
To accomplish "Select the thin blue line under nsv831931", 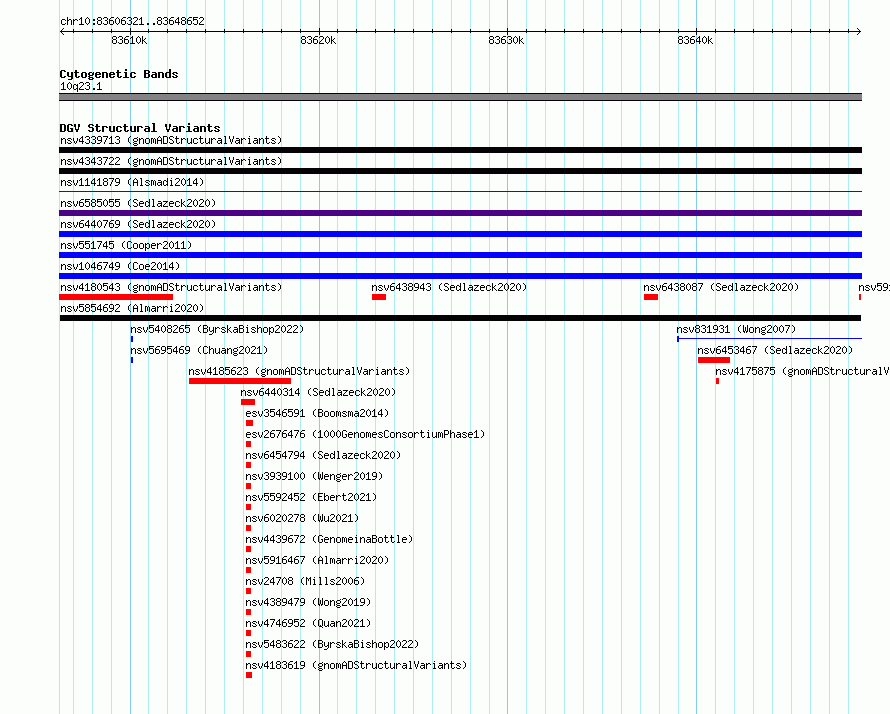I will pyautogui.click(x=770, y=339).
